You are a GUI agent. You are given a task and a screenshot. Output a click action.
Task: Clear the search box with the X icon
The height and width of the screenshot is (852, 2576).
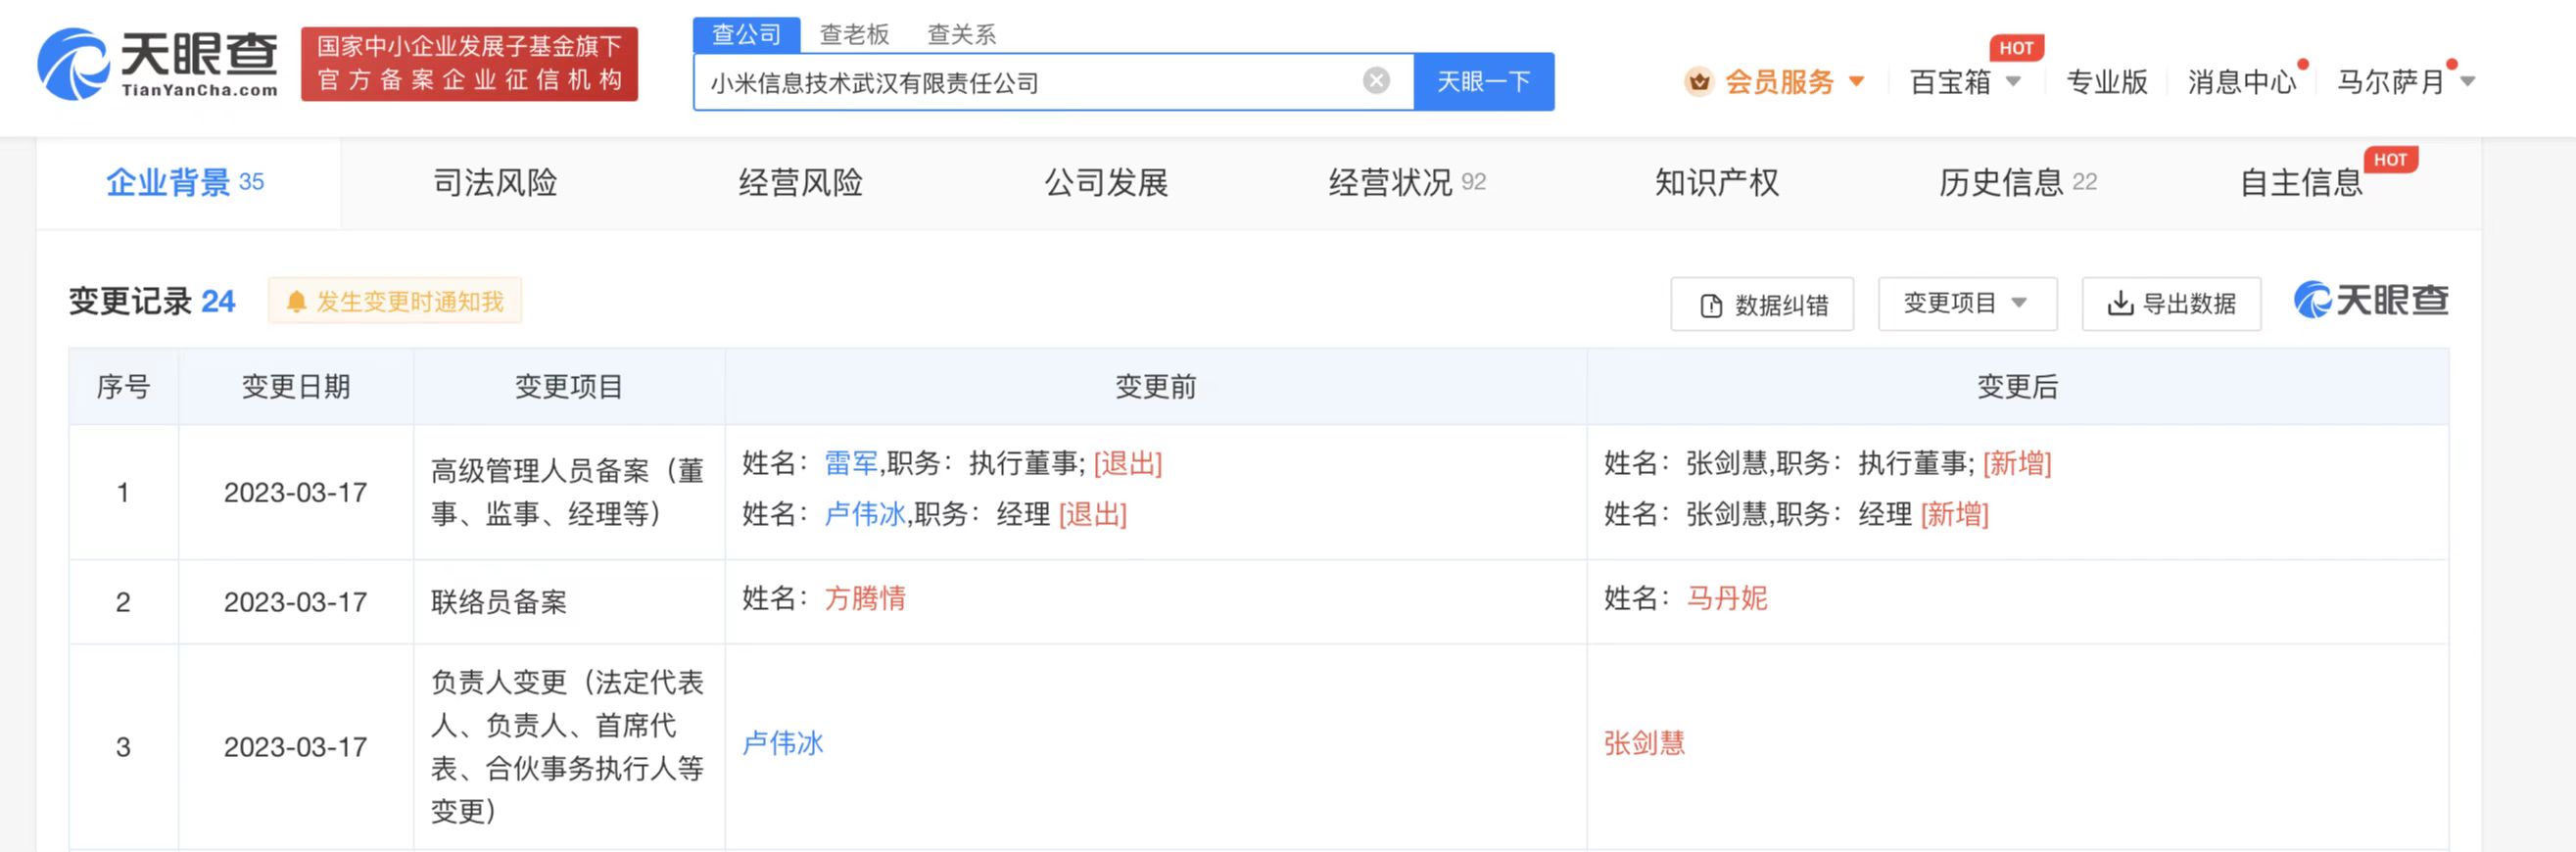(x=1376, y=81)
